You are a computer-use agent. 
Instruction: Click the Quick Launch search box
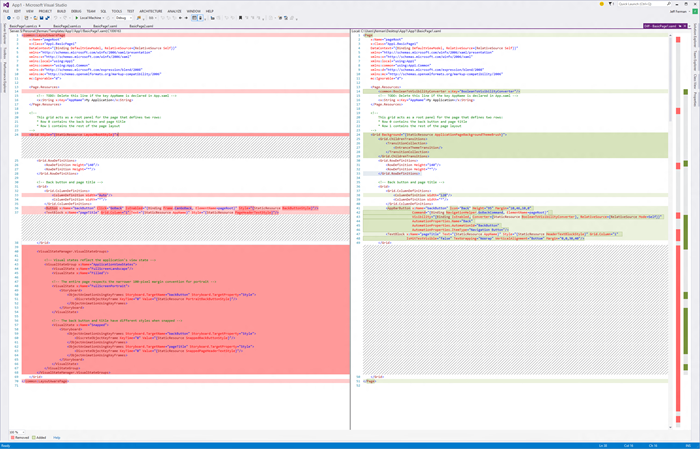642,4
